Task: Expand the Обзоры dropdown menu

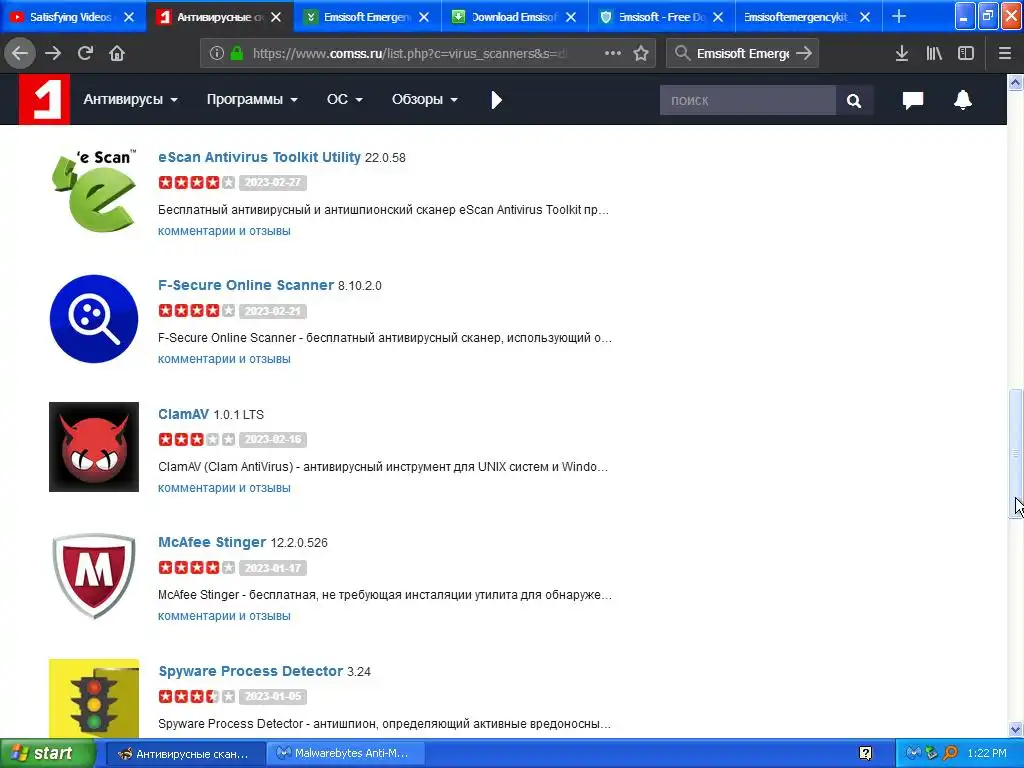Action: pos(424,99)
